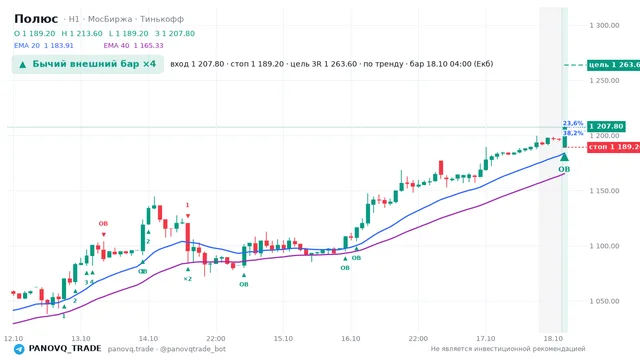The height and width of the screenshot is (360, 640).
Task: Click the PANOVQ_TRADE channel name
Action: point(65,349)
